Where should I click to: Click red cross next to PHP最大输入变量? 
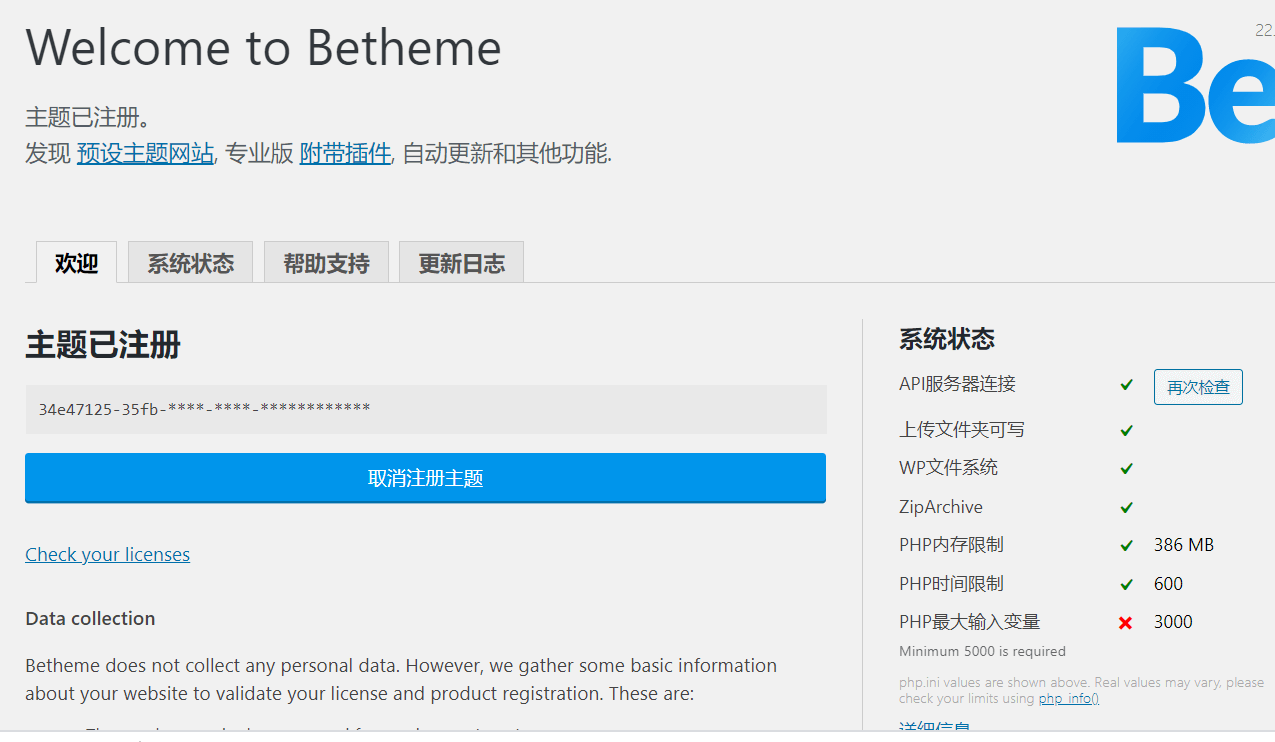1126,622
